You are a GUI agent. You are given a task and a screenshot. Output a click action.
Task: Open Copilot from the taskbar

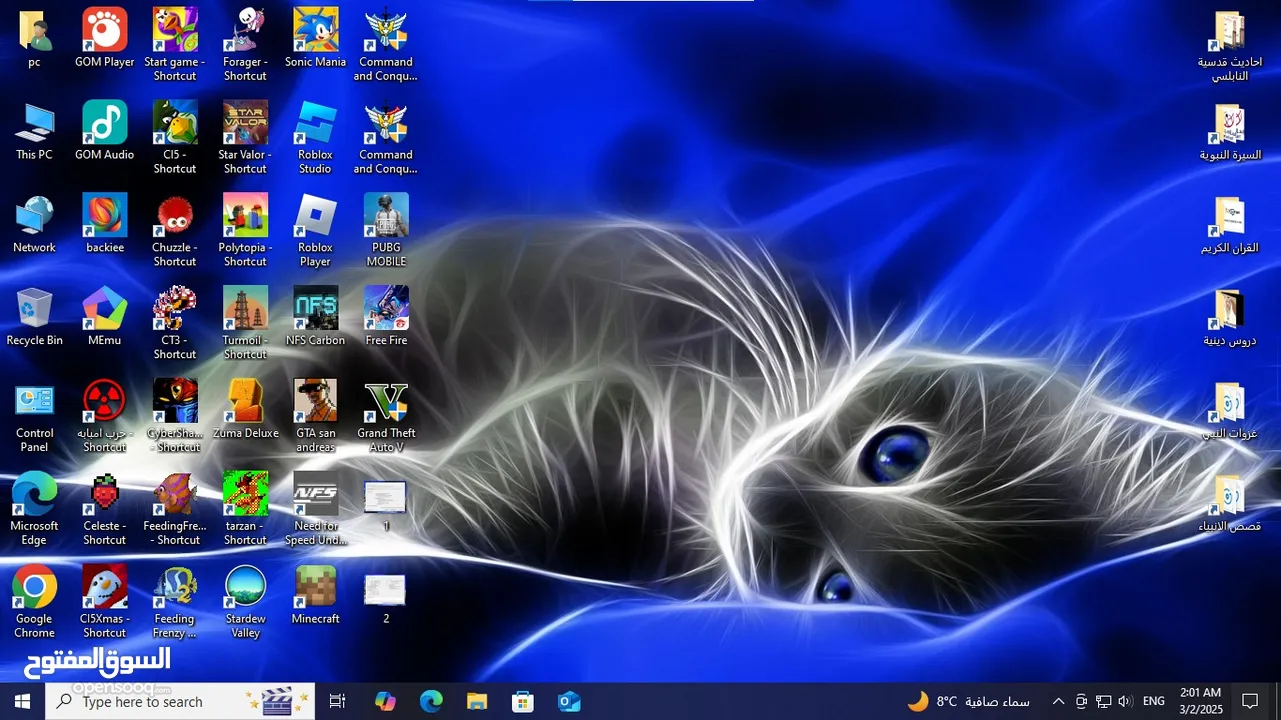385,701
